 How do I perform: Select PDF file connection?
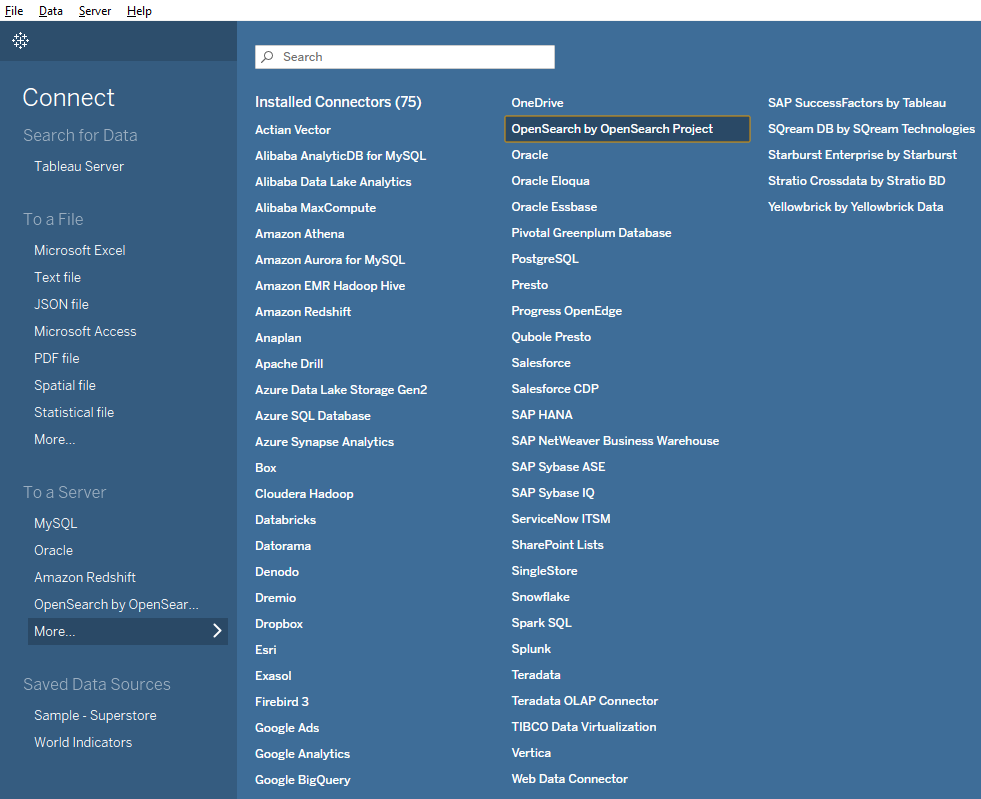click(x=57, y=358)
